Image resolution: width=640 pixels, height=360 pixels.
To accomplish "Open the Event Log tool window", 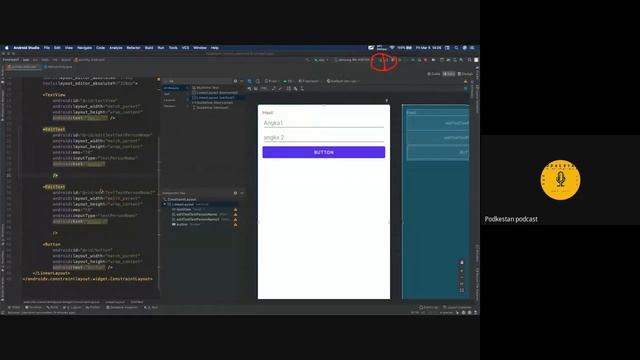I will pyautogui.click(x=428, y=307).
